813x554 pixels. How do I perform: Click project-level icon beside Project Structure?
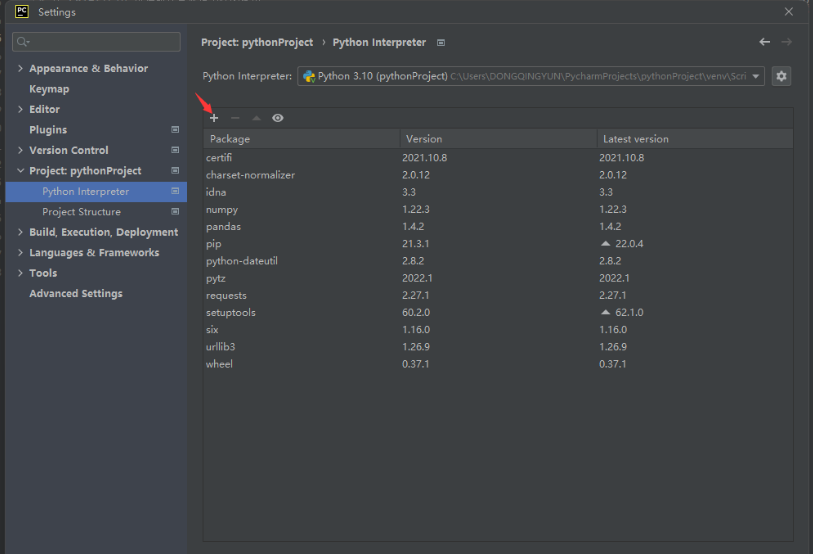[175, 212]
